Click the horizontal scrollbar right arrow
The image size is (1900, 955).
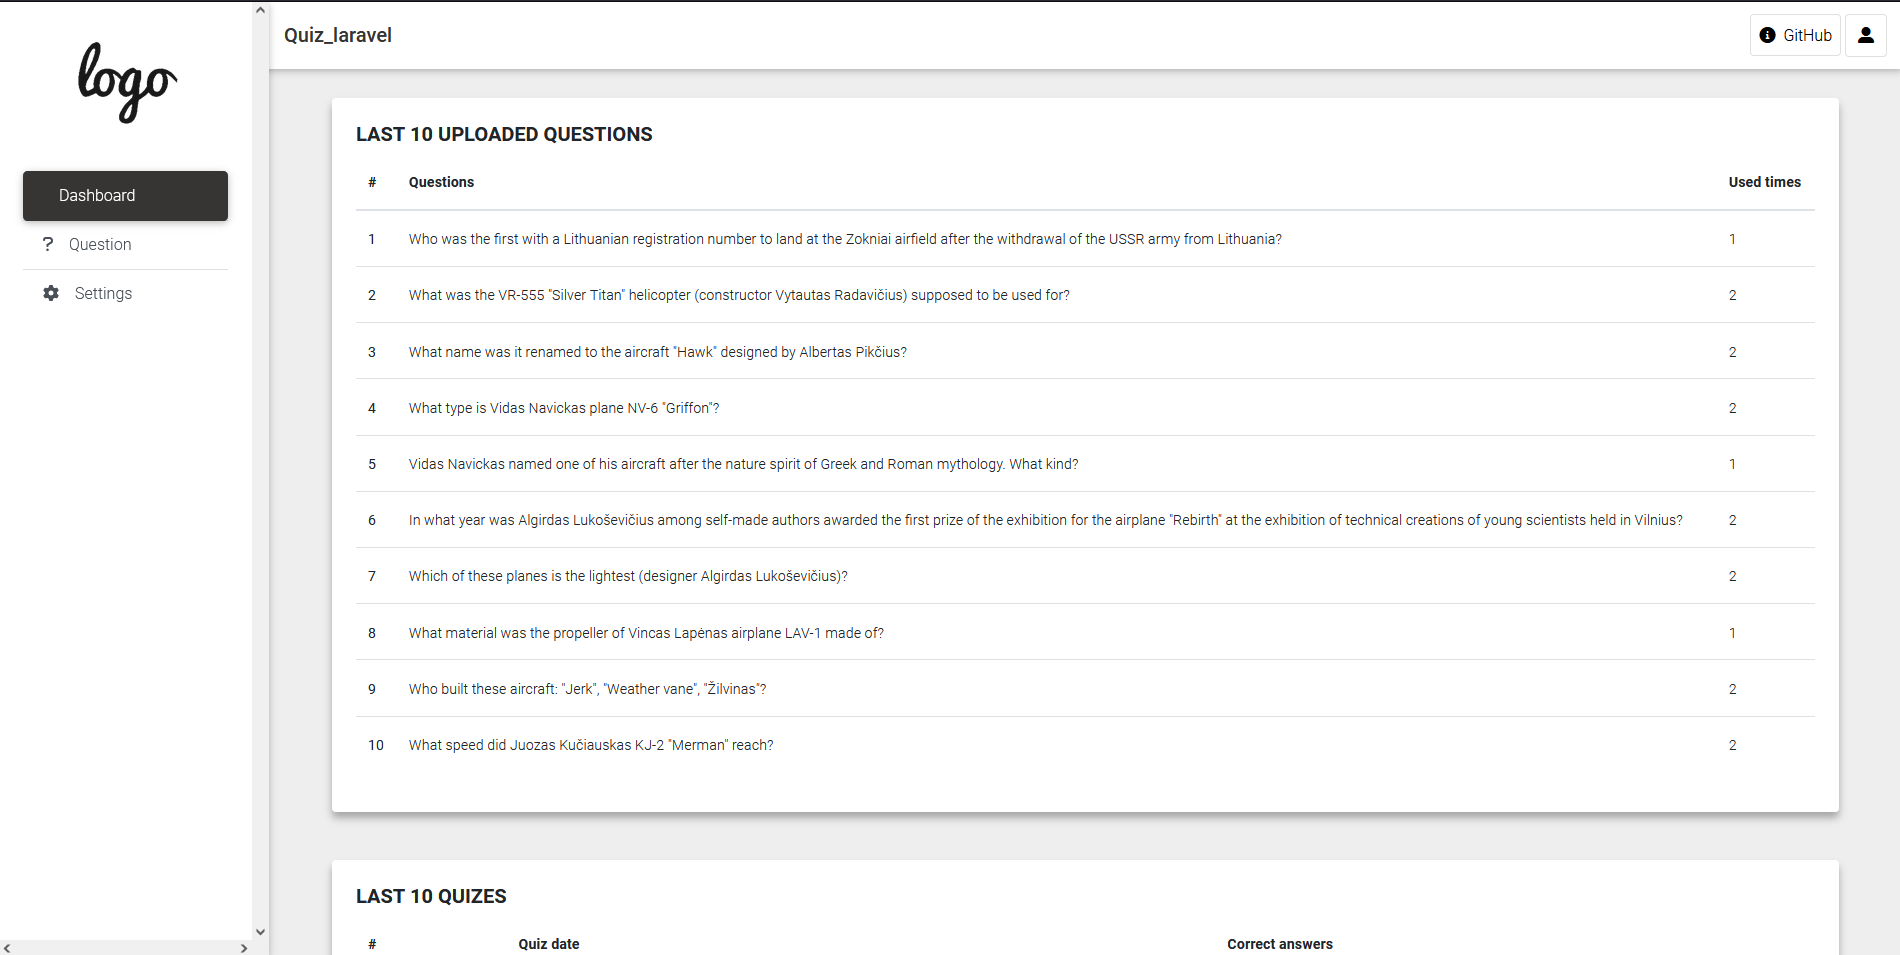243,947
